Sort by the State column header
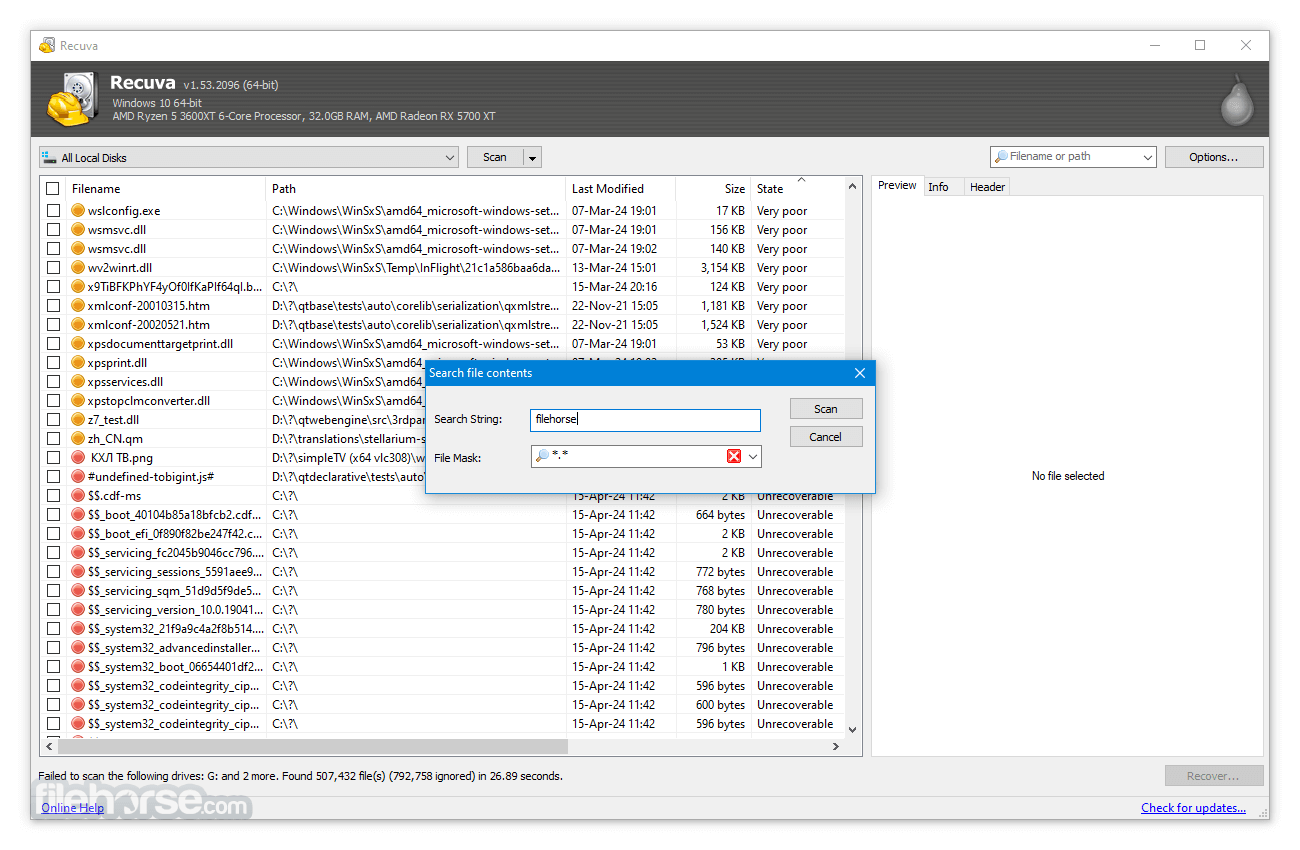 click(x=797, y=189)
